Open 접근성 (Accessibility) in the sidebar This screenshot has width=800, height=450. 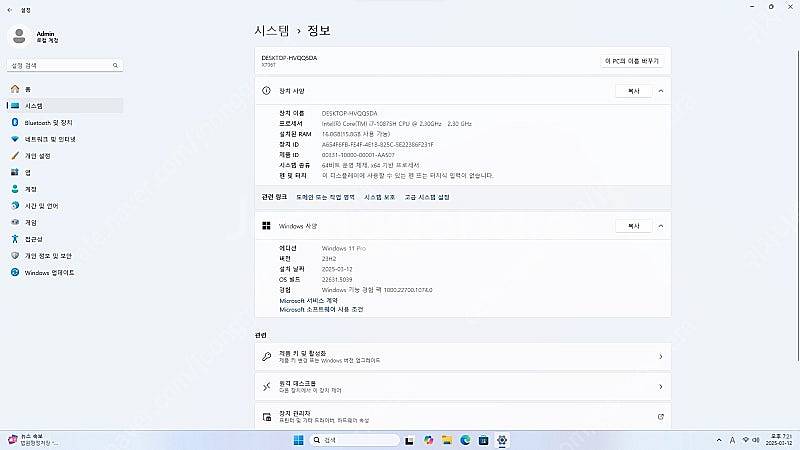[x=65, y=239]
